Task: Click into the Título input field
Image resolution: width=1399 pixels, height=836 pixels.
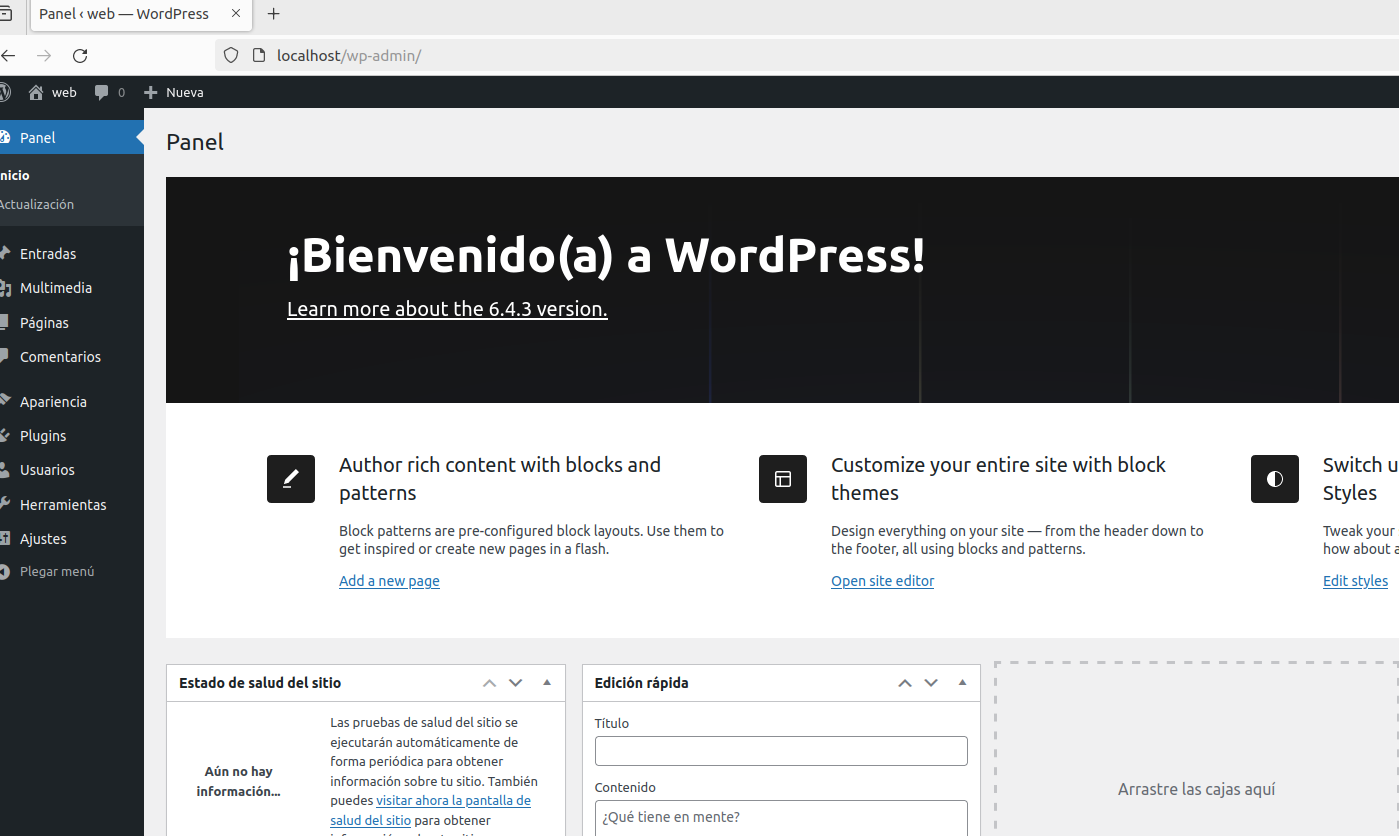Action: coord(781,751)
